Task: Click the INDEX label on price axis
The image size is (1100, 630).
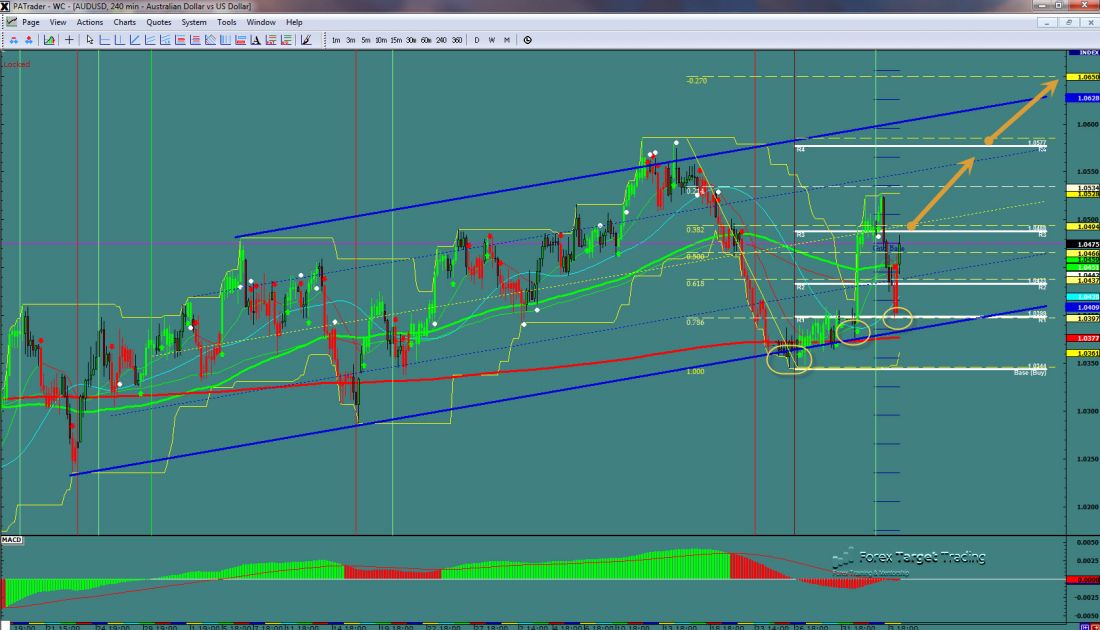Action: pyautogui.click(x=1083, y=52)
